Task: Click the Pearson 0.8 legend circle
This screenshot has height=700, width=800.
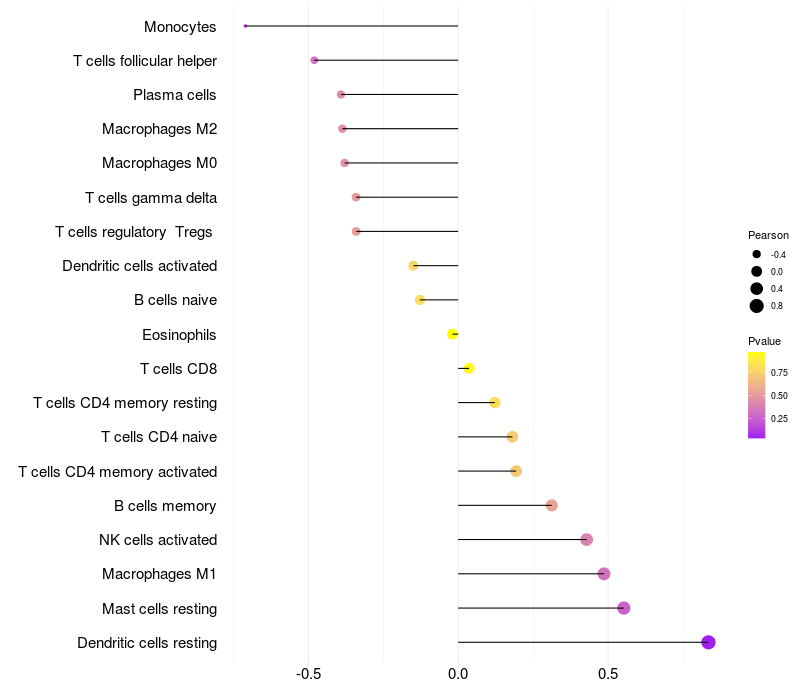Action: point(757,306)
